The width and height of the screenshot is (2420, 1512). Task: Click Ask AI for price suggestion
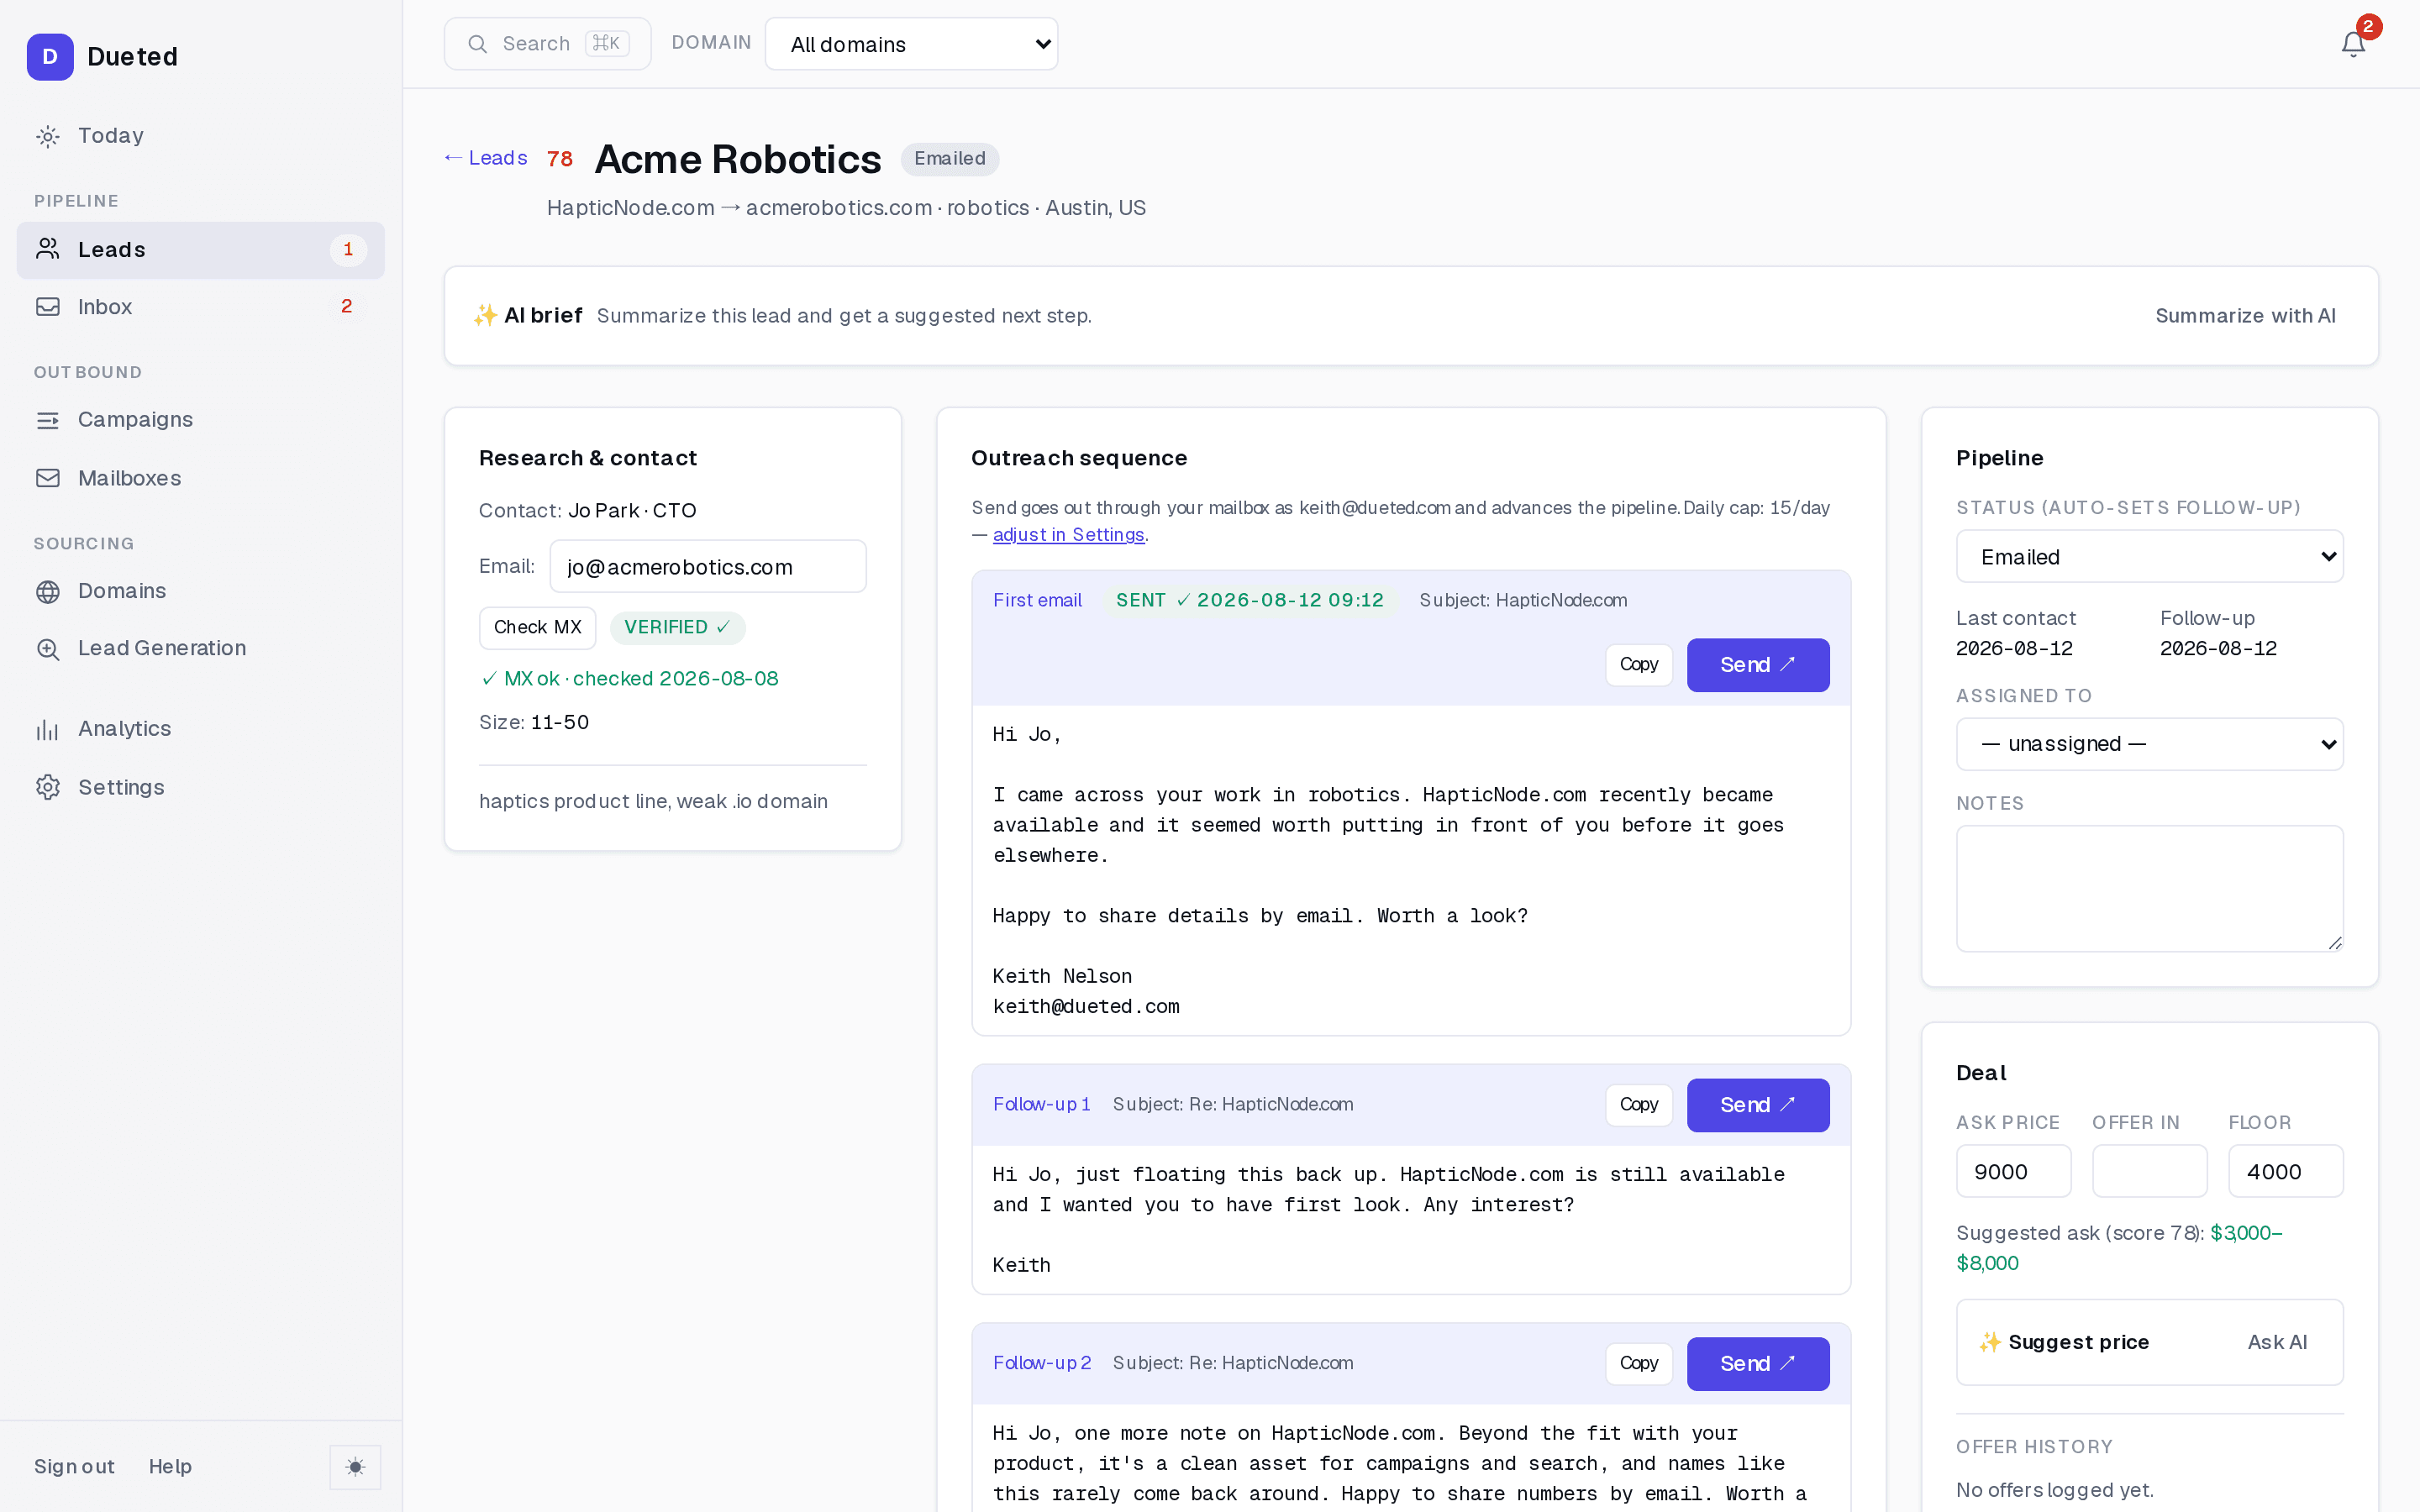click(x=2277, y=1342)
